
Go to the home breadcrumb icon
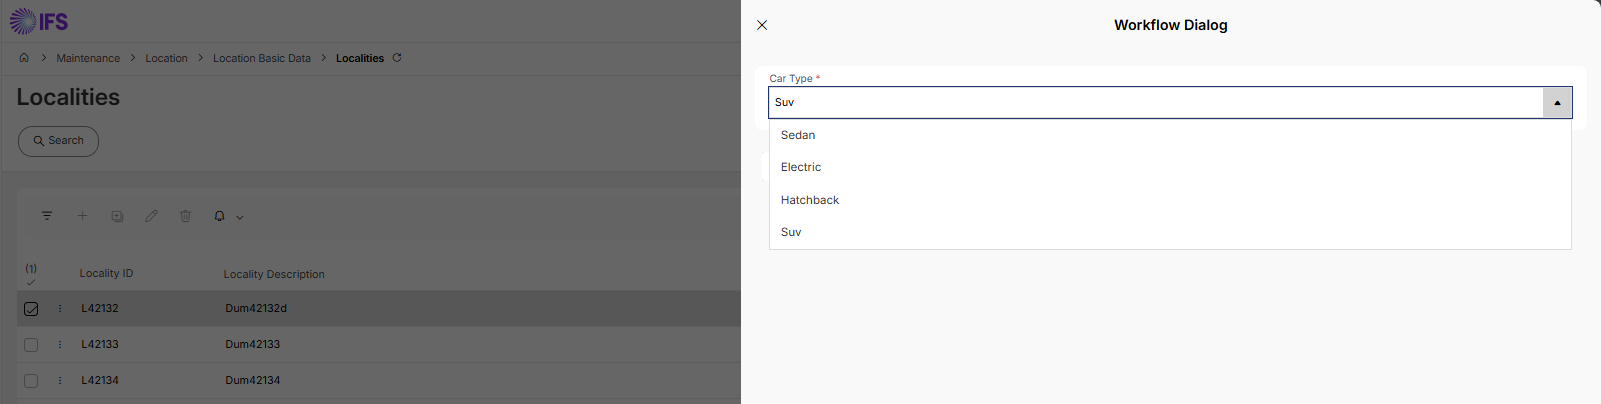click(x=24, y=58)
